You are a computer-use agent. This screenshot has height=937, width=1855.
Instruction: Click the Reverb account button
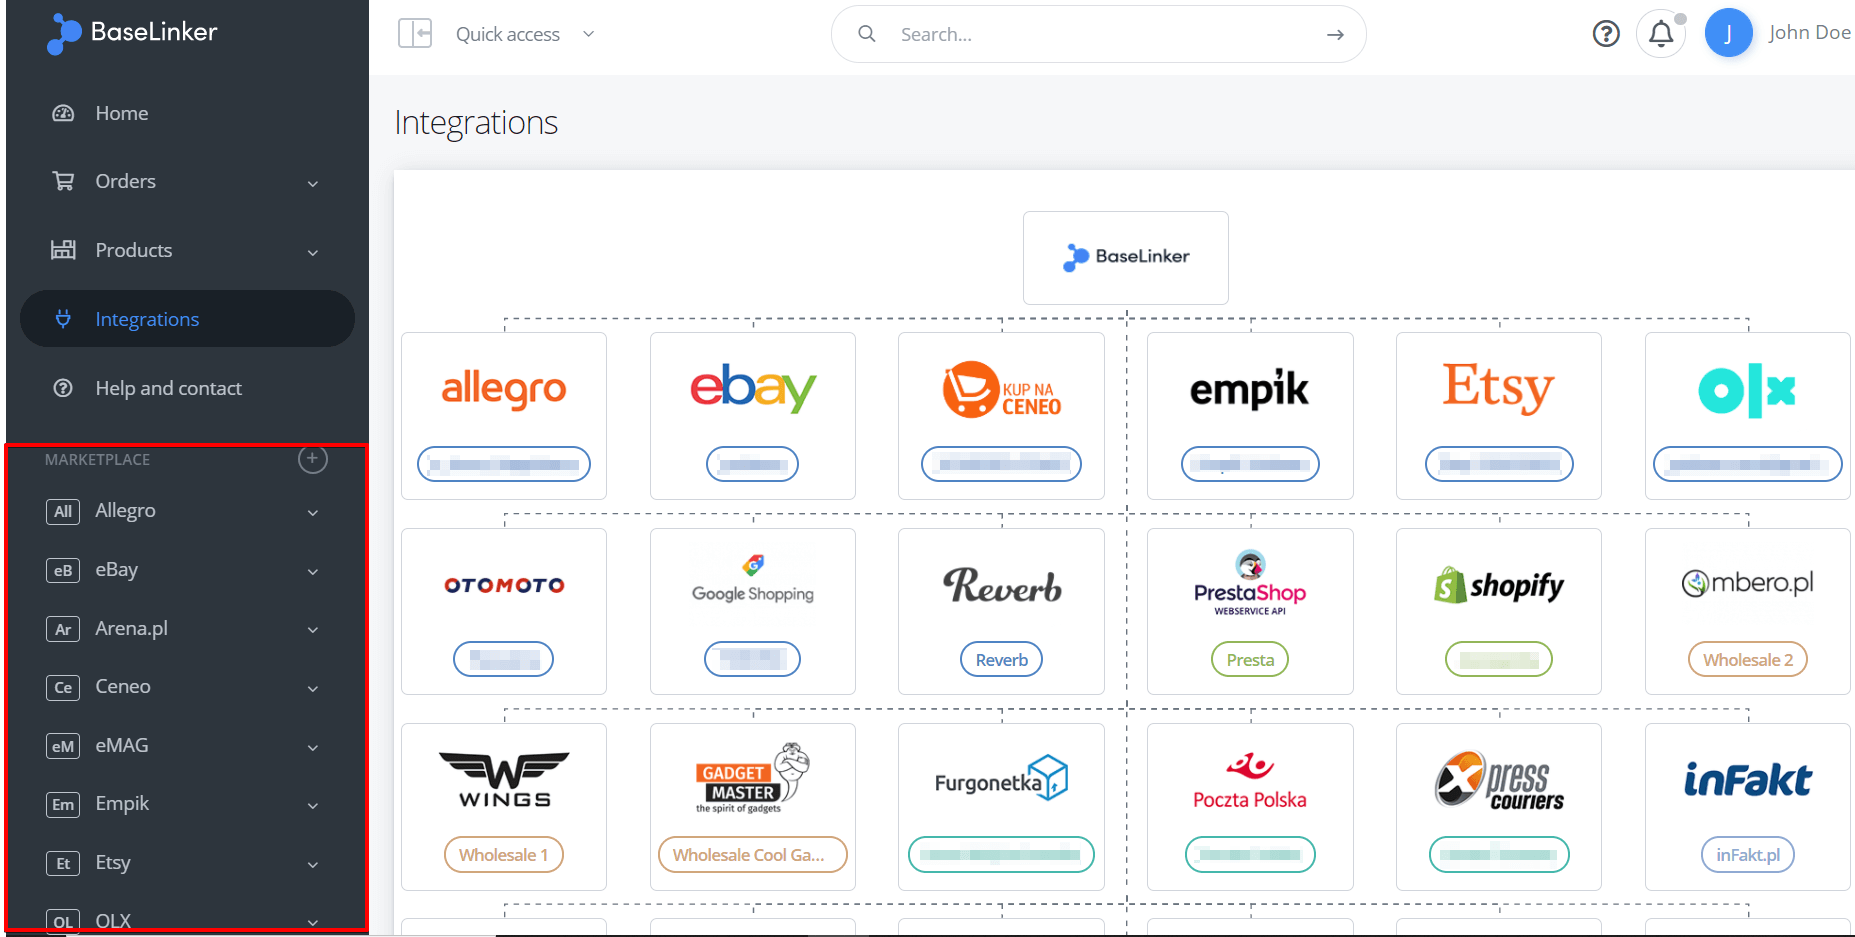click(1002, 660)
